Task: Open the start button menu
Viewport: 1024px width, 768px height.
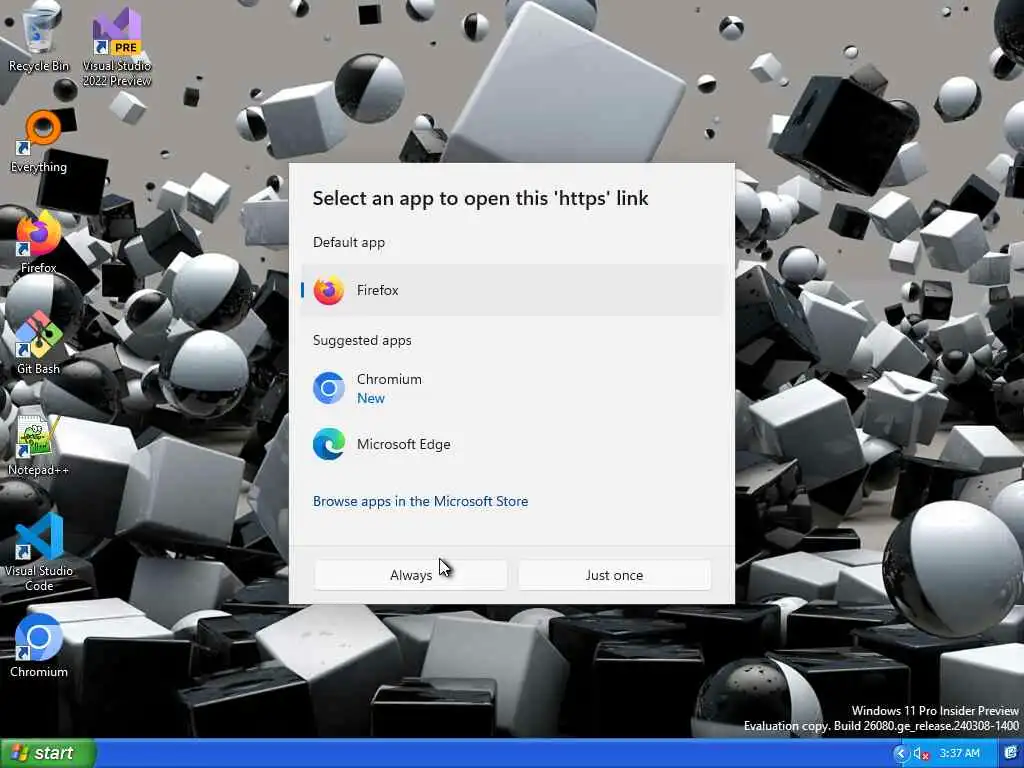Action: tap(48, 753)
